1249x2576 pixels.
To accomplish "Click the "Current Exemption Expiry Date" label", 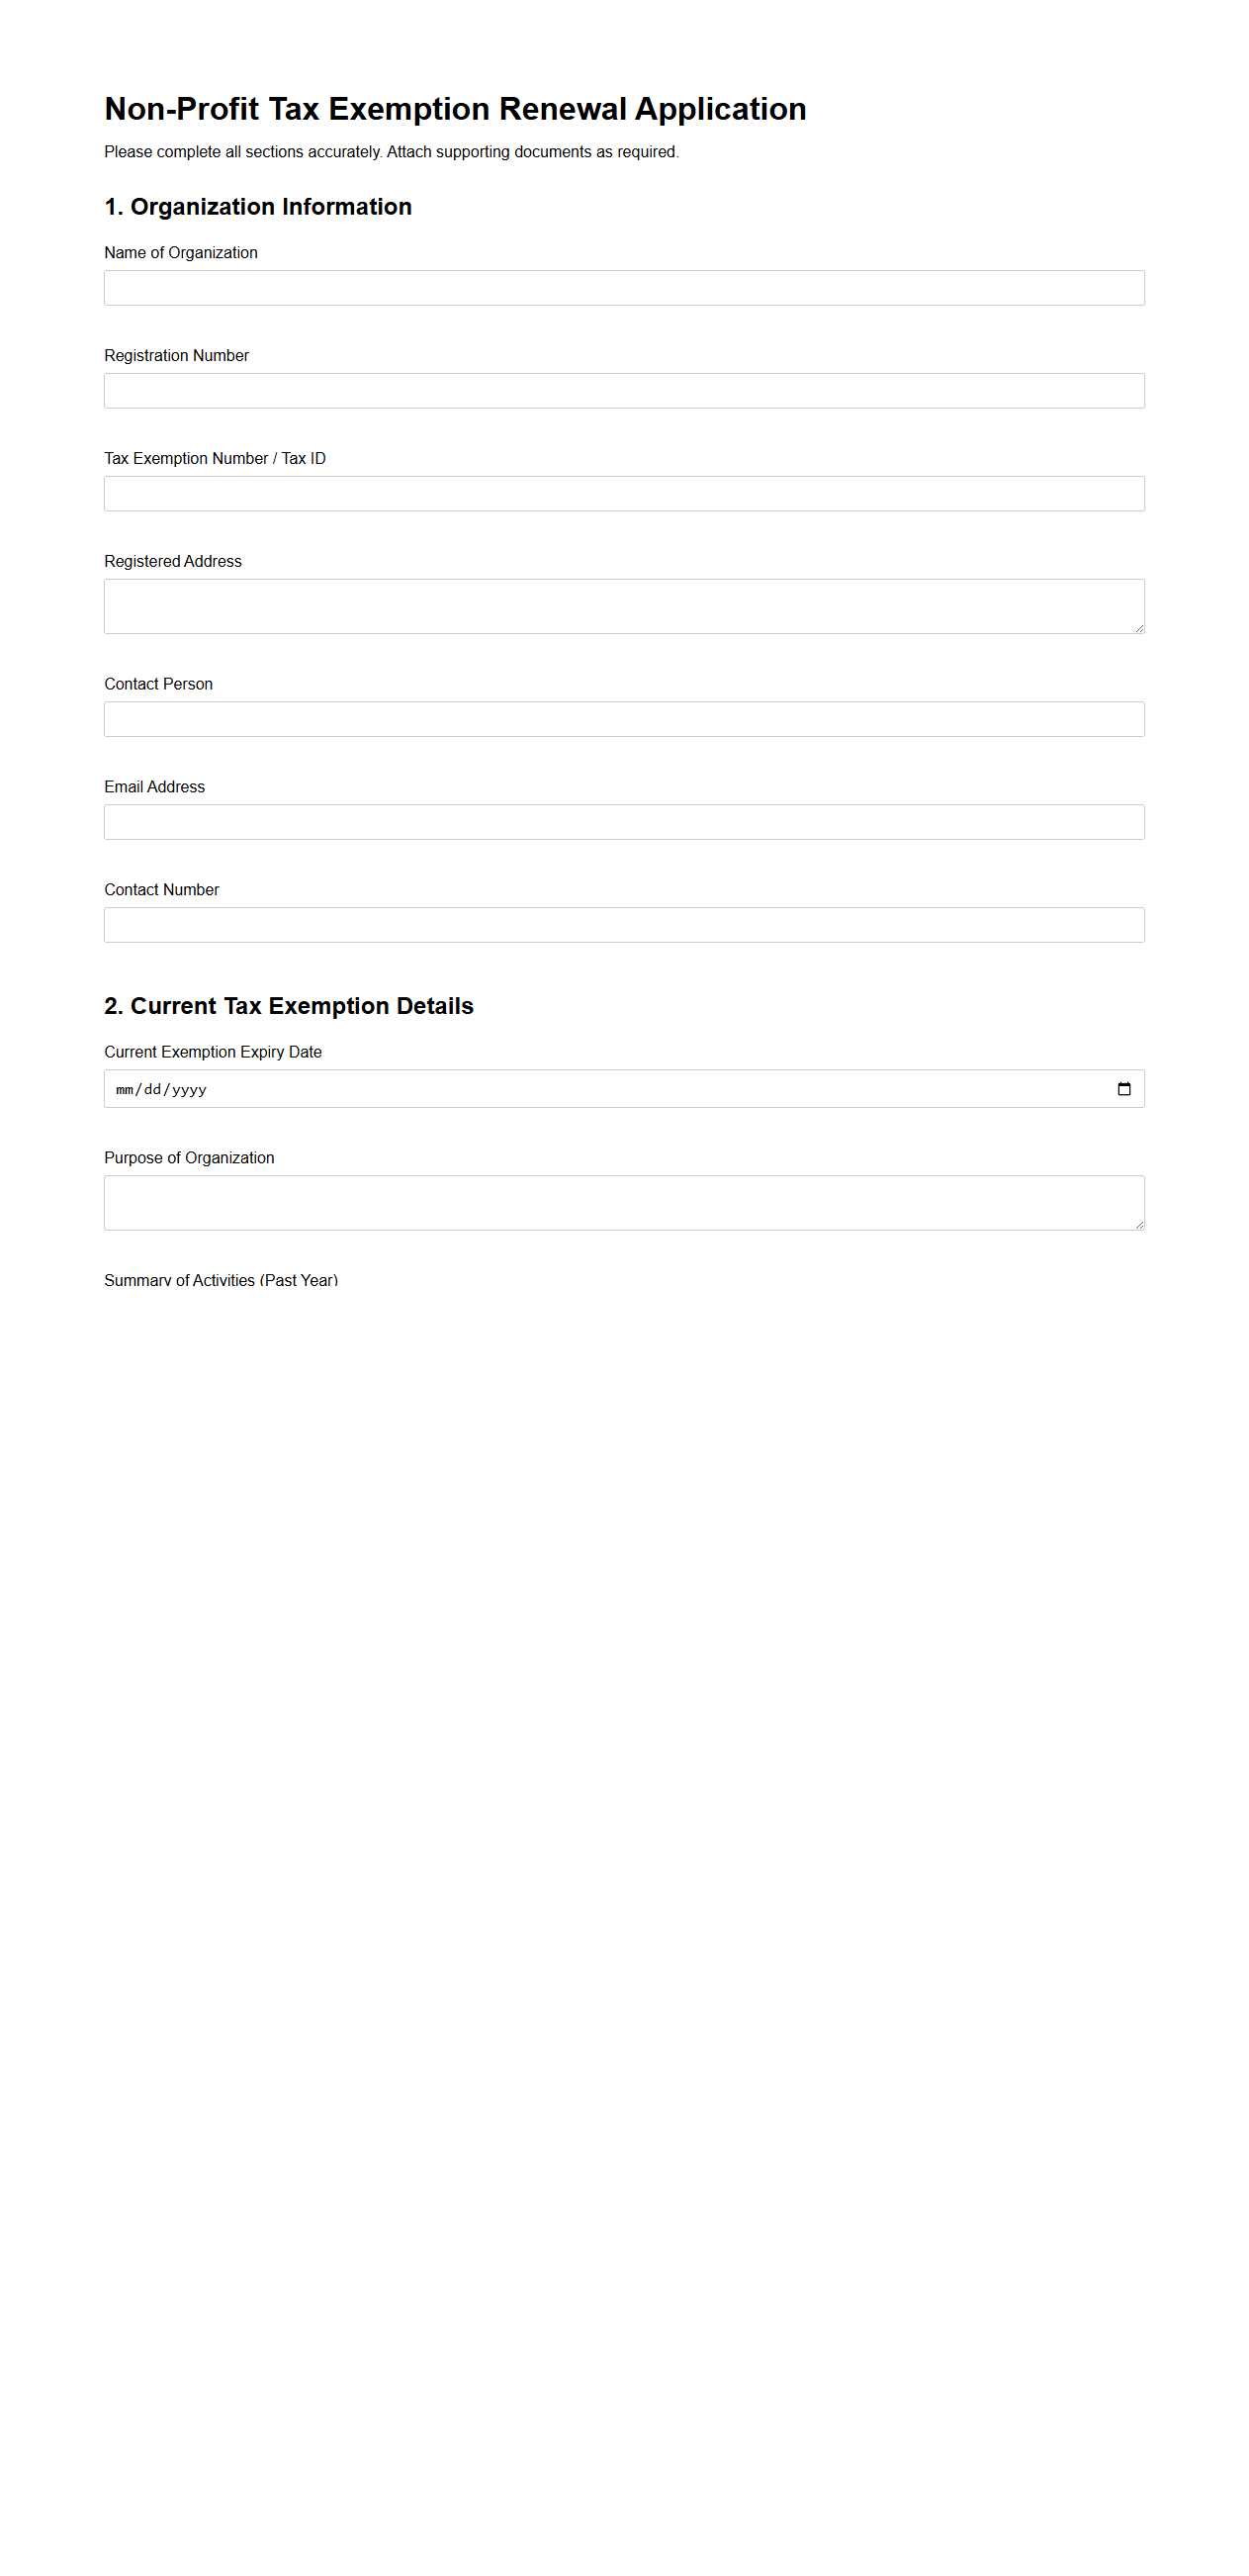I will [x=212, y=1052].
